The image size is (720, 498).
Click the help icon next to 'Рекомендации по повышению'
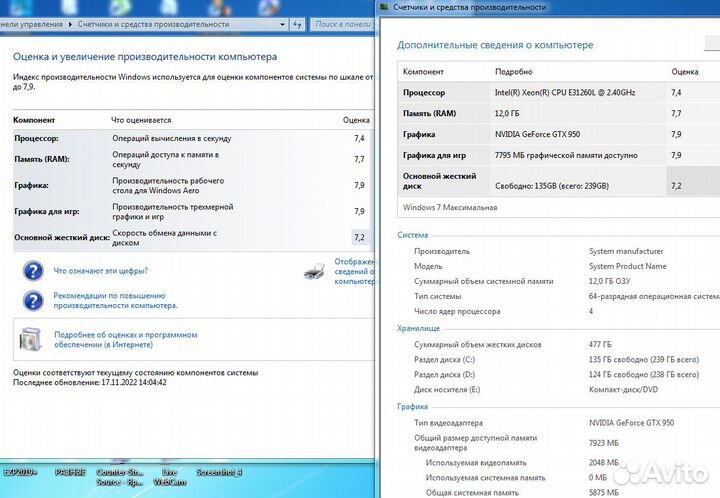click(34, 300)
